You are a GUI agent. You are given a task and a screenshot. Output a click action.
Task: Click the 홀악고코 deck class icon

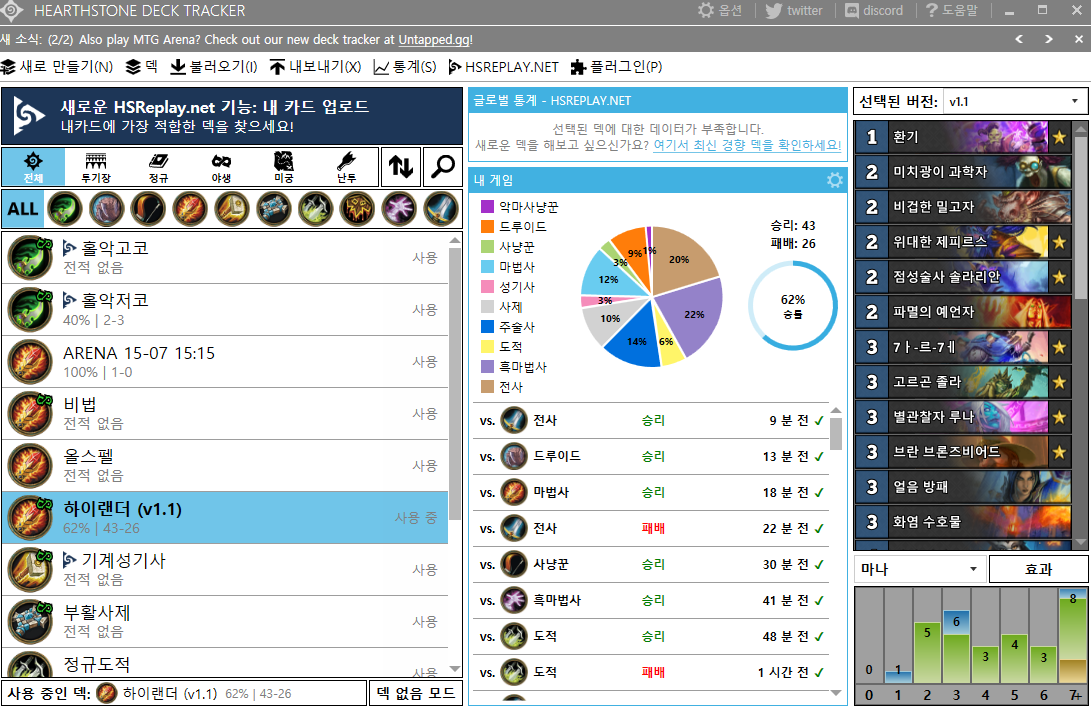tap(31, 257)
